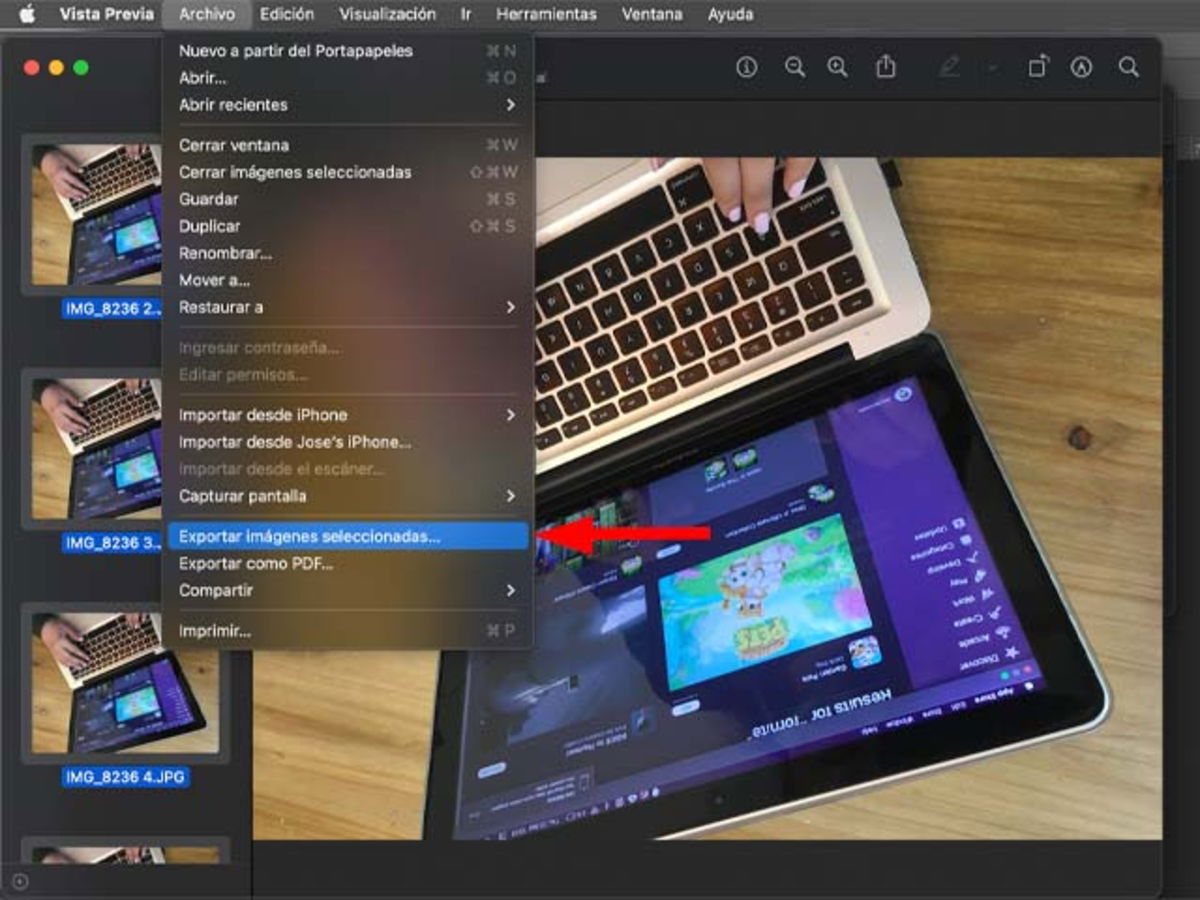Open the Ayuda menu
This screenshot has height=900, width=1200.
point(730,14)
